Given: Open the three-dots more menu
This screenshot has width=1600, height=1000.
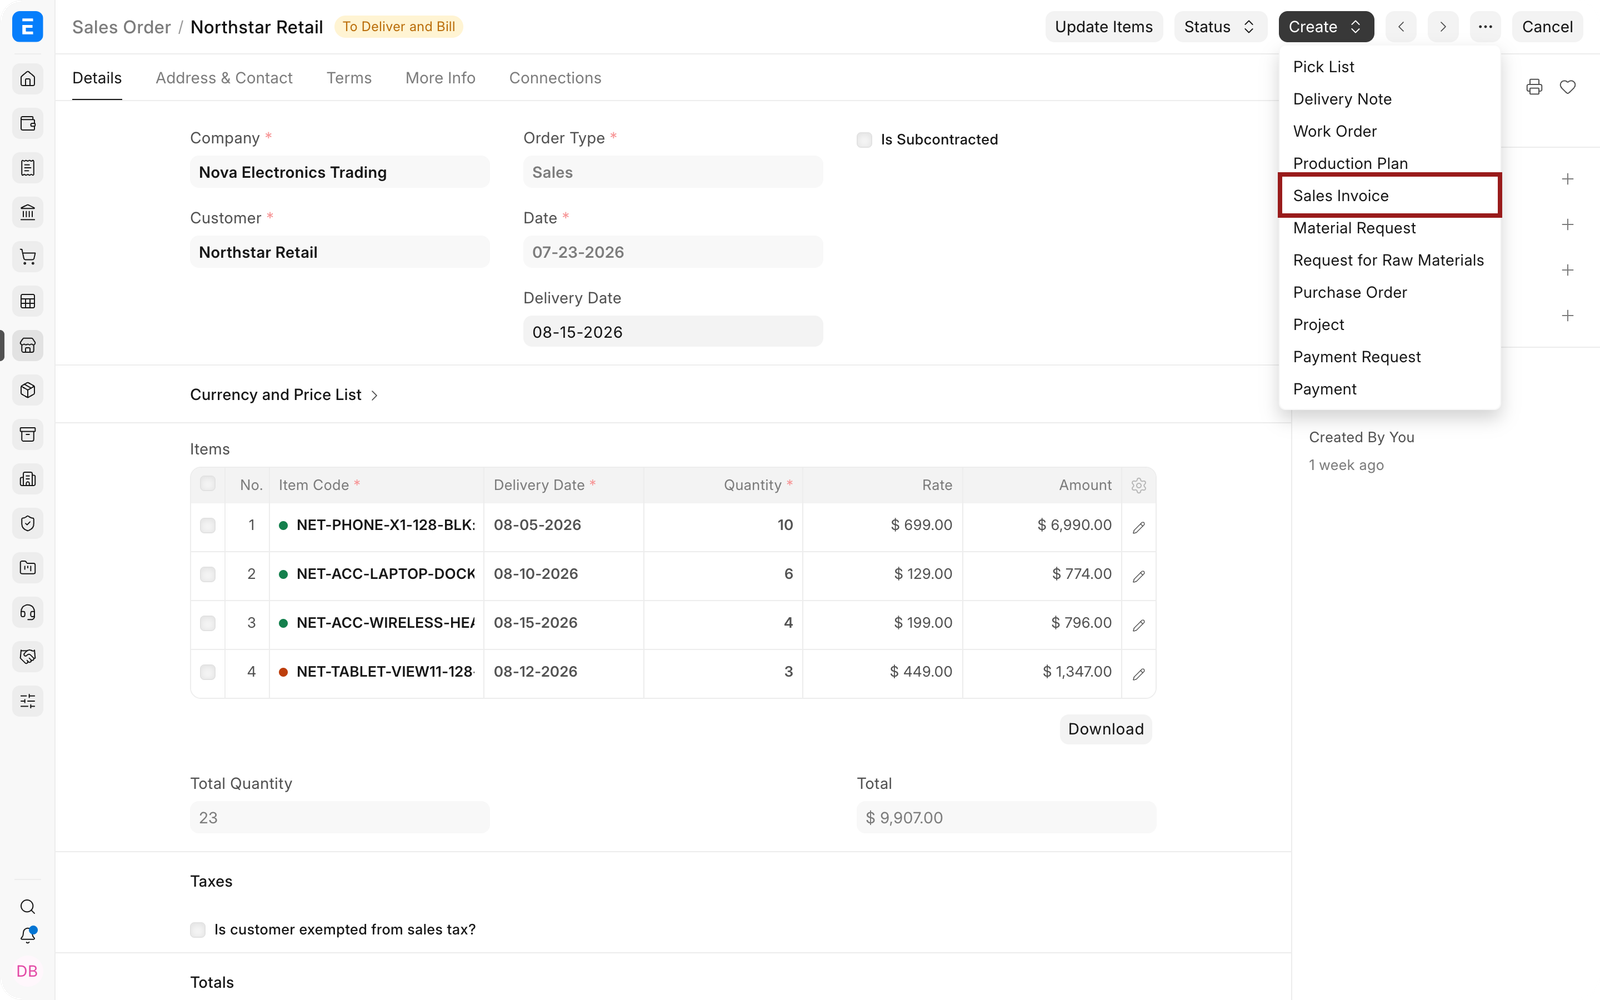Looking at the screenshot, I should tap(1486, 27).
